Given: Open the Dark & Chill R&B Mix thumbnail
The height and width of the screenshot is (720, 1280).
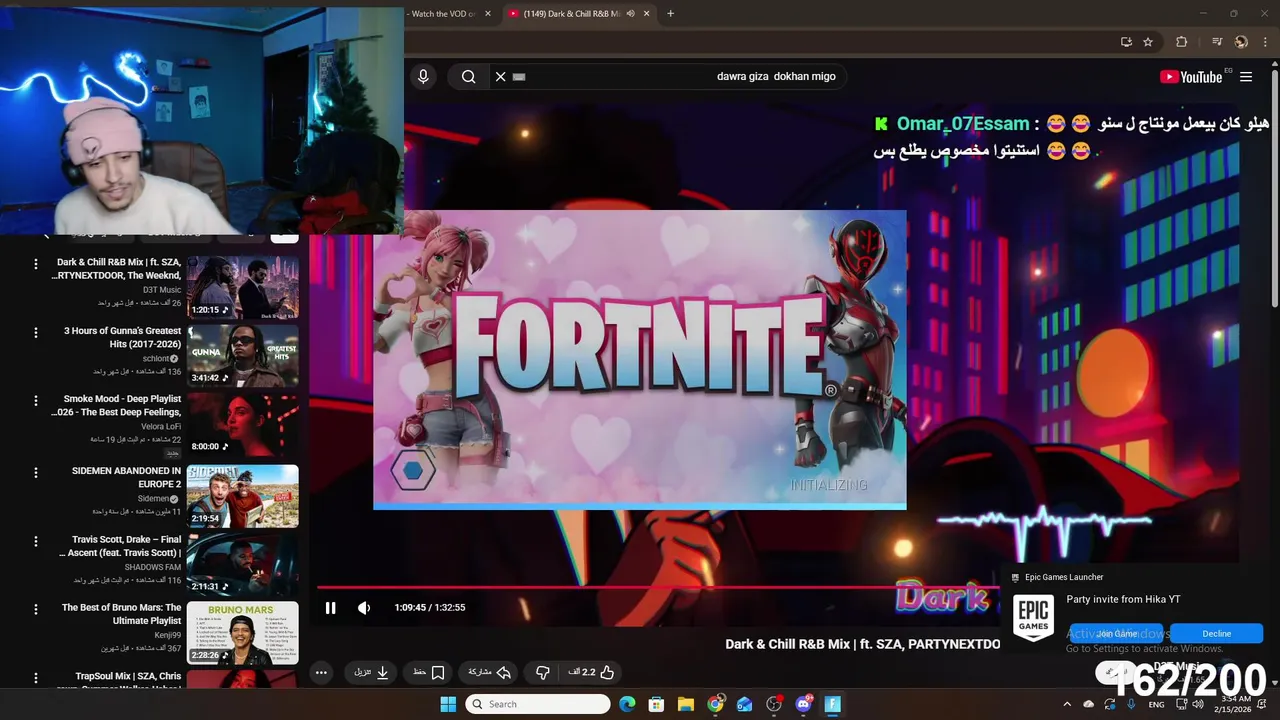Looking at the screenshot, I should [x=243, y=287].
